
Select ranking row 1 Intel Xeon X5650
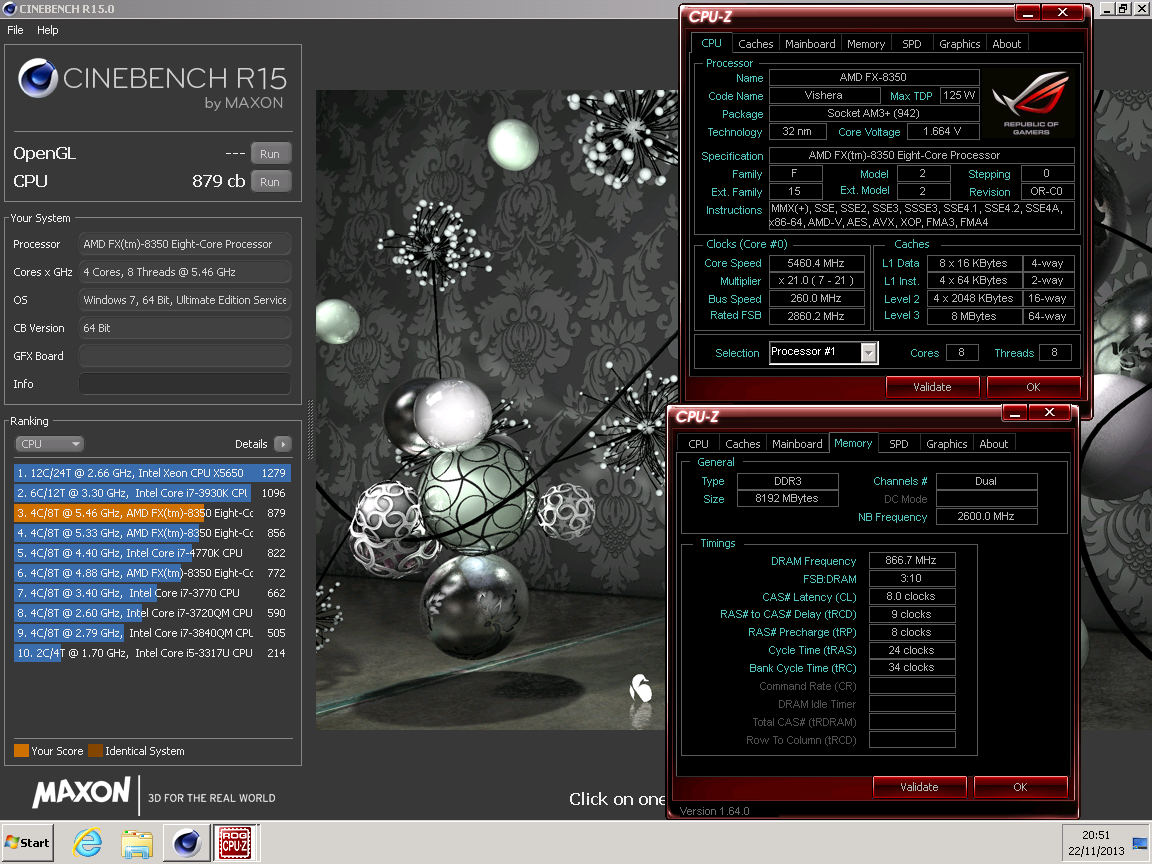[x=152, y=473]
